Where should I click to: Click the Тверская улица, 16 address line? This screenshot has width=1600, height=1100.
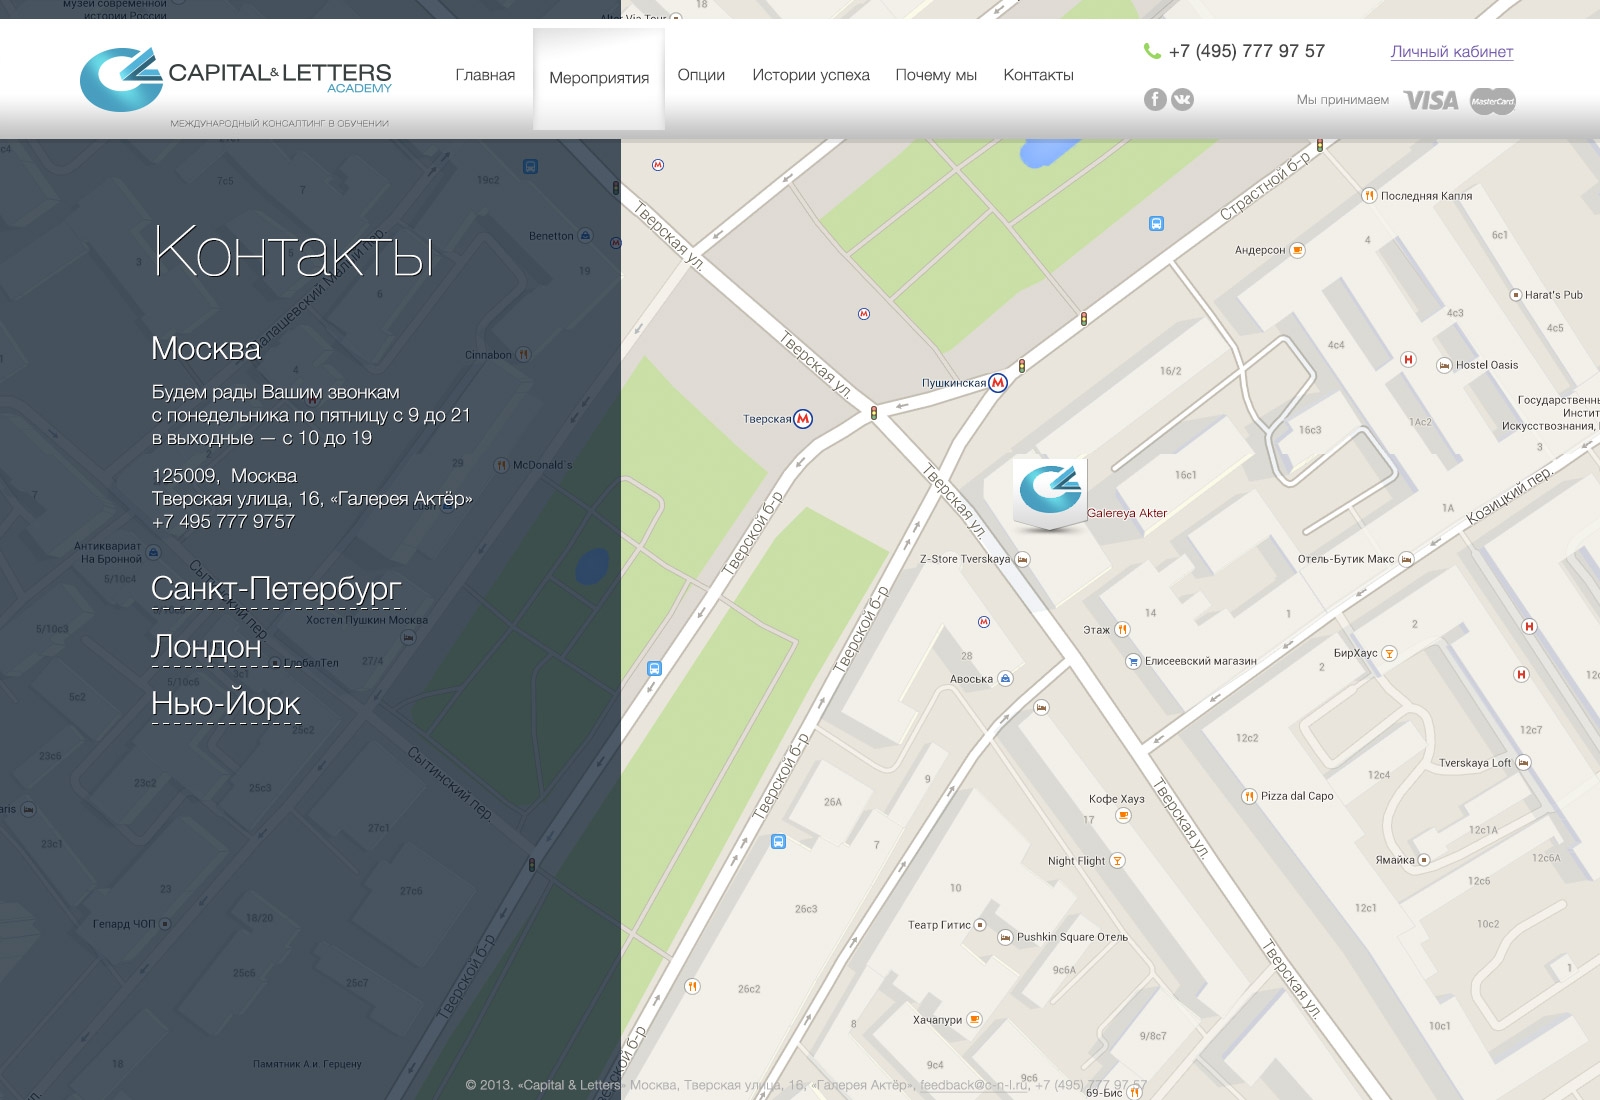point(312,498)
